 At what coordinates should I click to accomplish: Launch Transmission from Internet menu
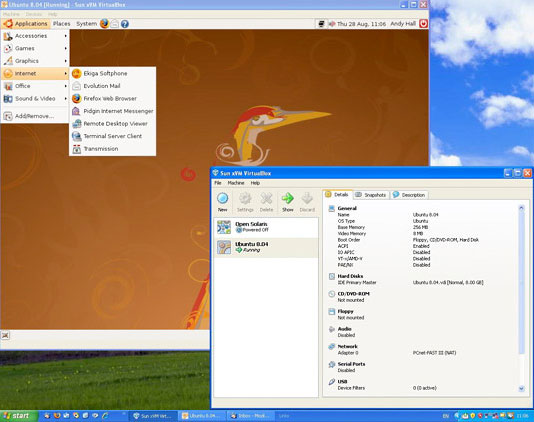(x=112, y=149)
